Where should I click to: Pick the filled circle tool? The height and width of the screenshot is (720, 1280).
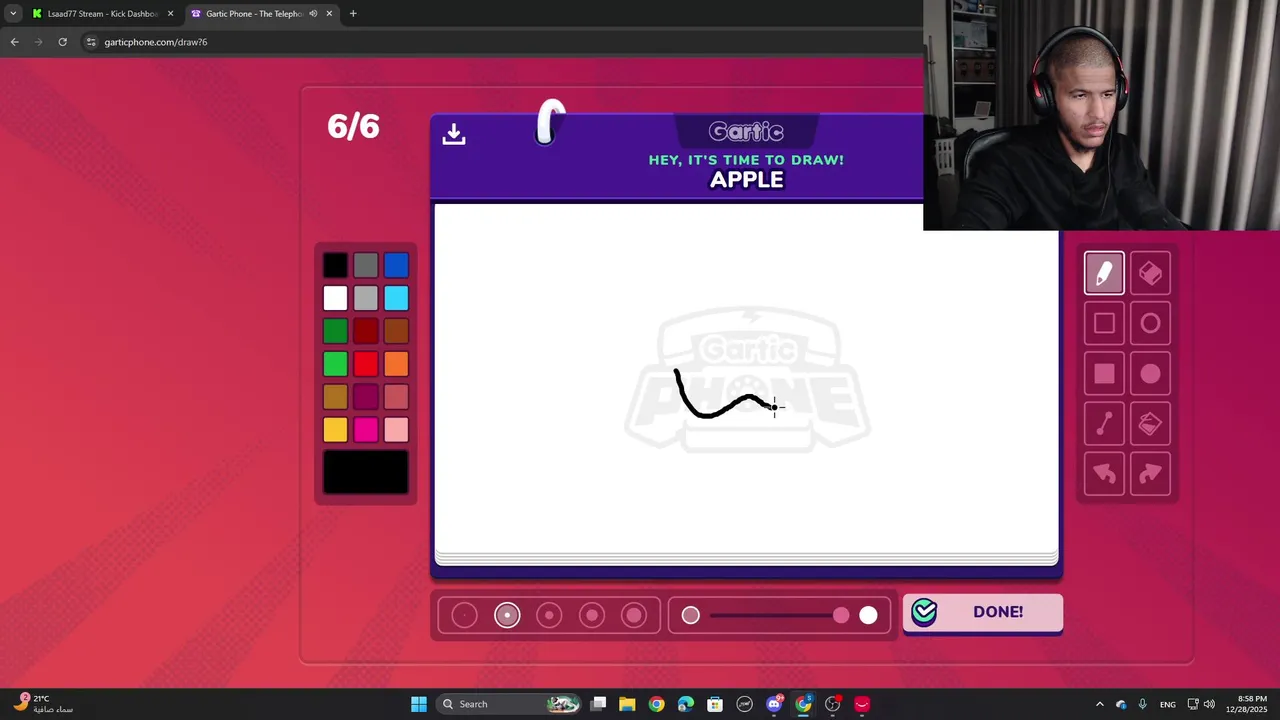coord(1150,374)
